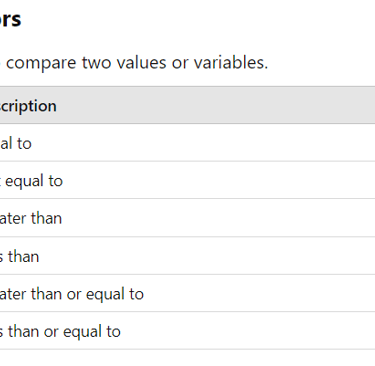The width and height of the screenshot is (375, 366).
Task: Select 'greater than or equal to' row
Action: click(187, 293)
